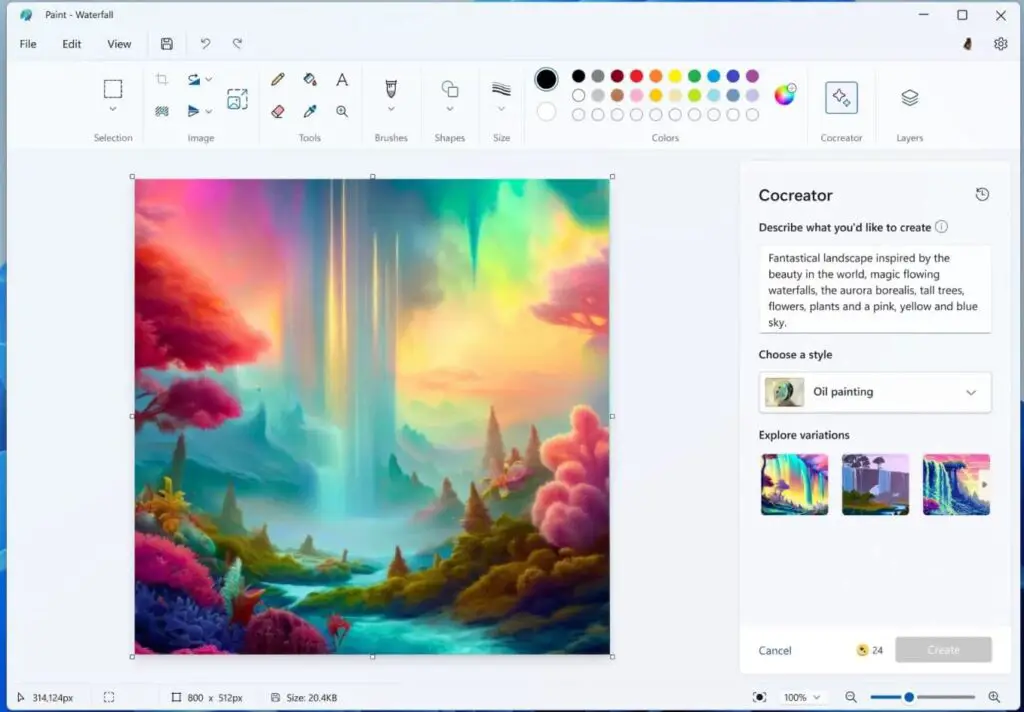
Task: Open the Magnifier tool
Action: (x=342, y=110)
